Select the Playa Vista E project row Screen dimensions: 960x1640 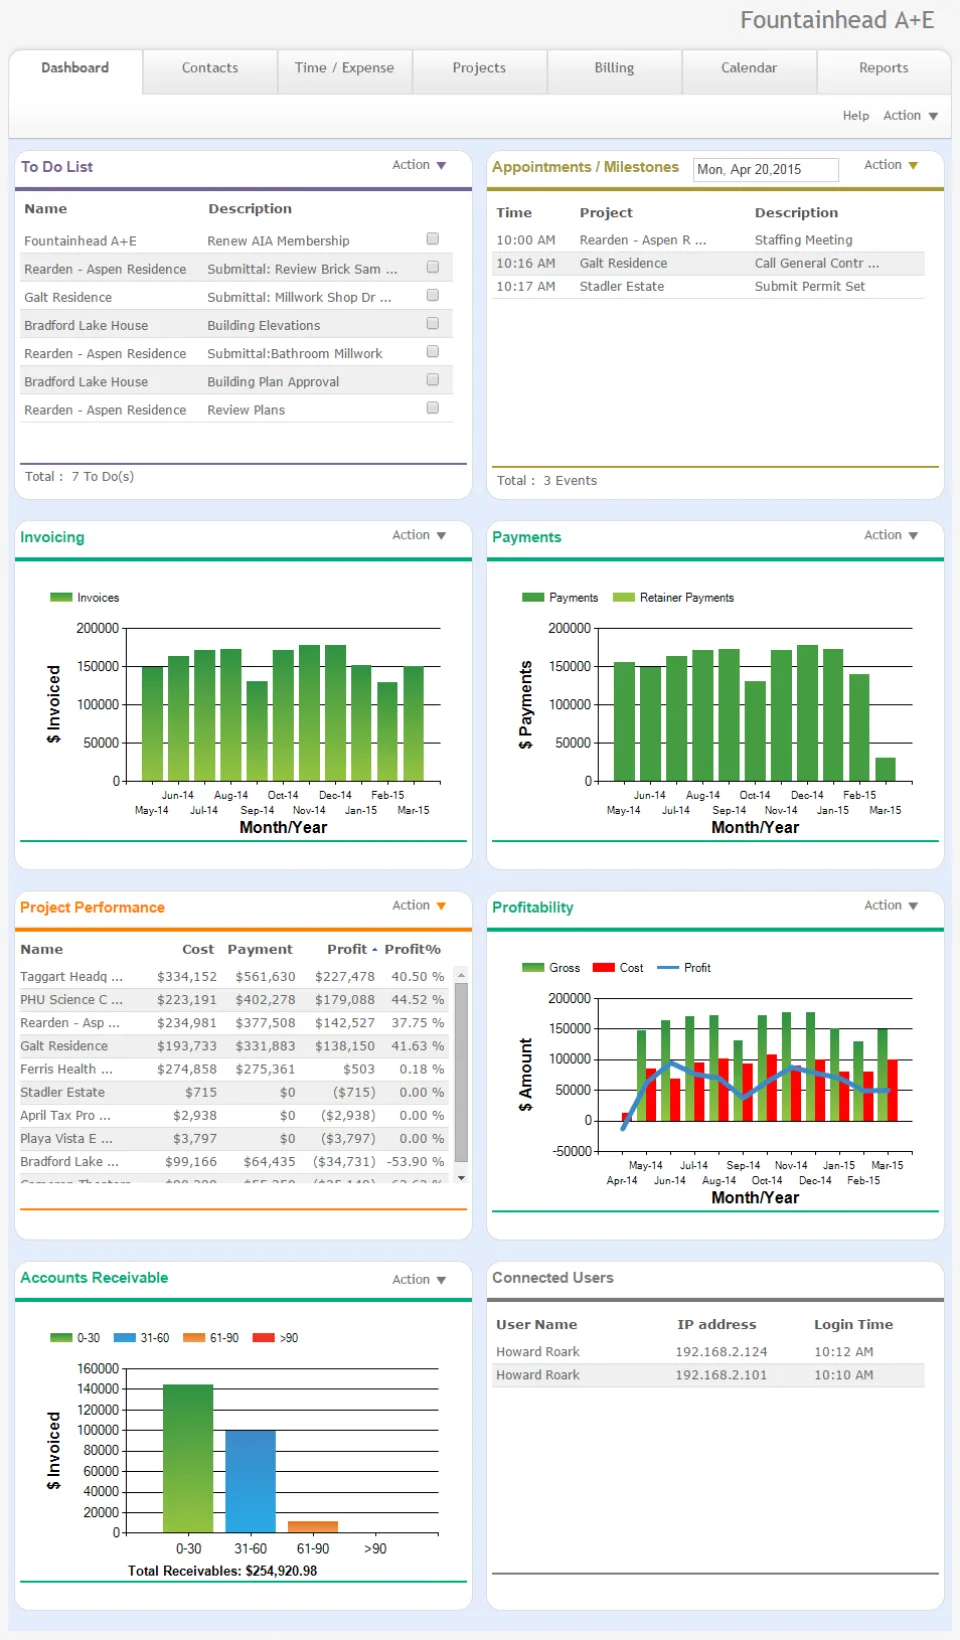(235, 1138)
